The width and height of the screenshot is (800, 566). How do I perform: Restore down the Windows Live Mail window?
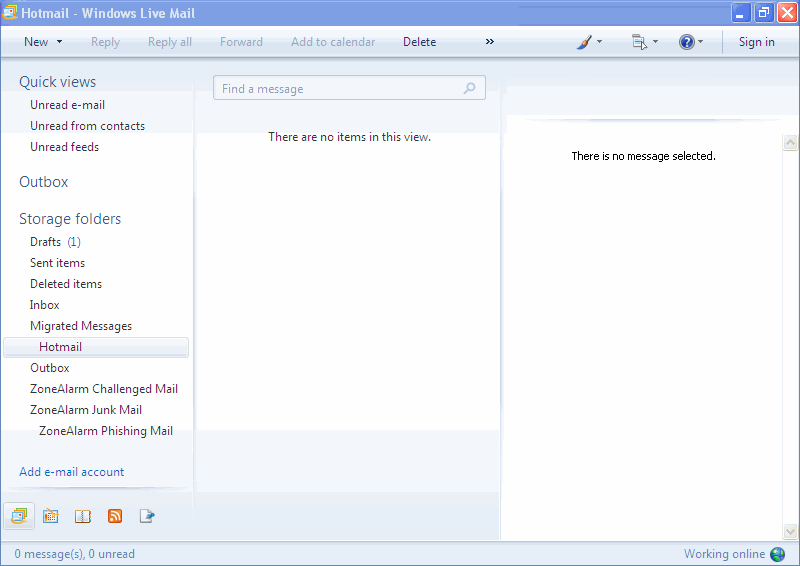click(x=764, y=13)
